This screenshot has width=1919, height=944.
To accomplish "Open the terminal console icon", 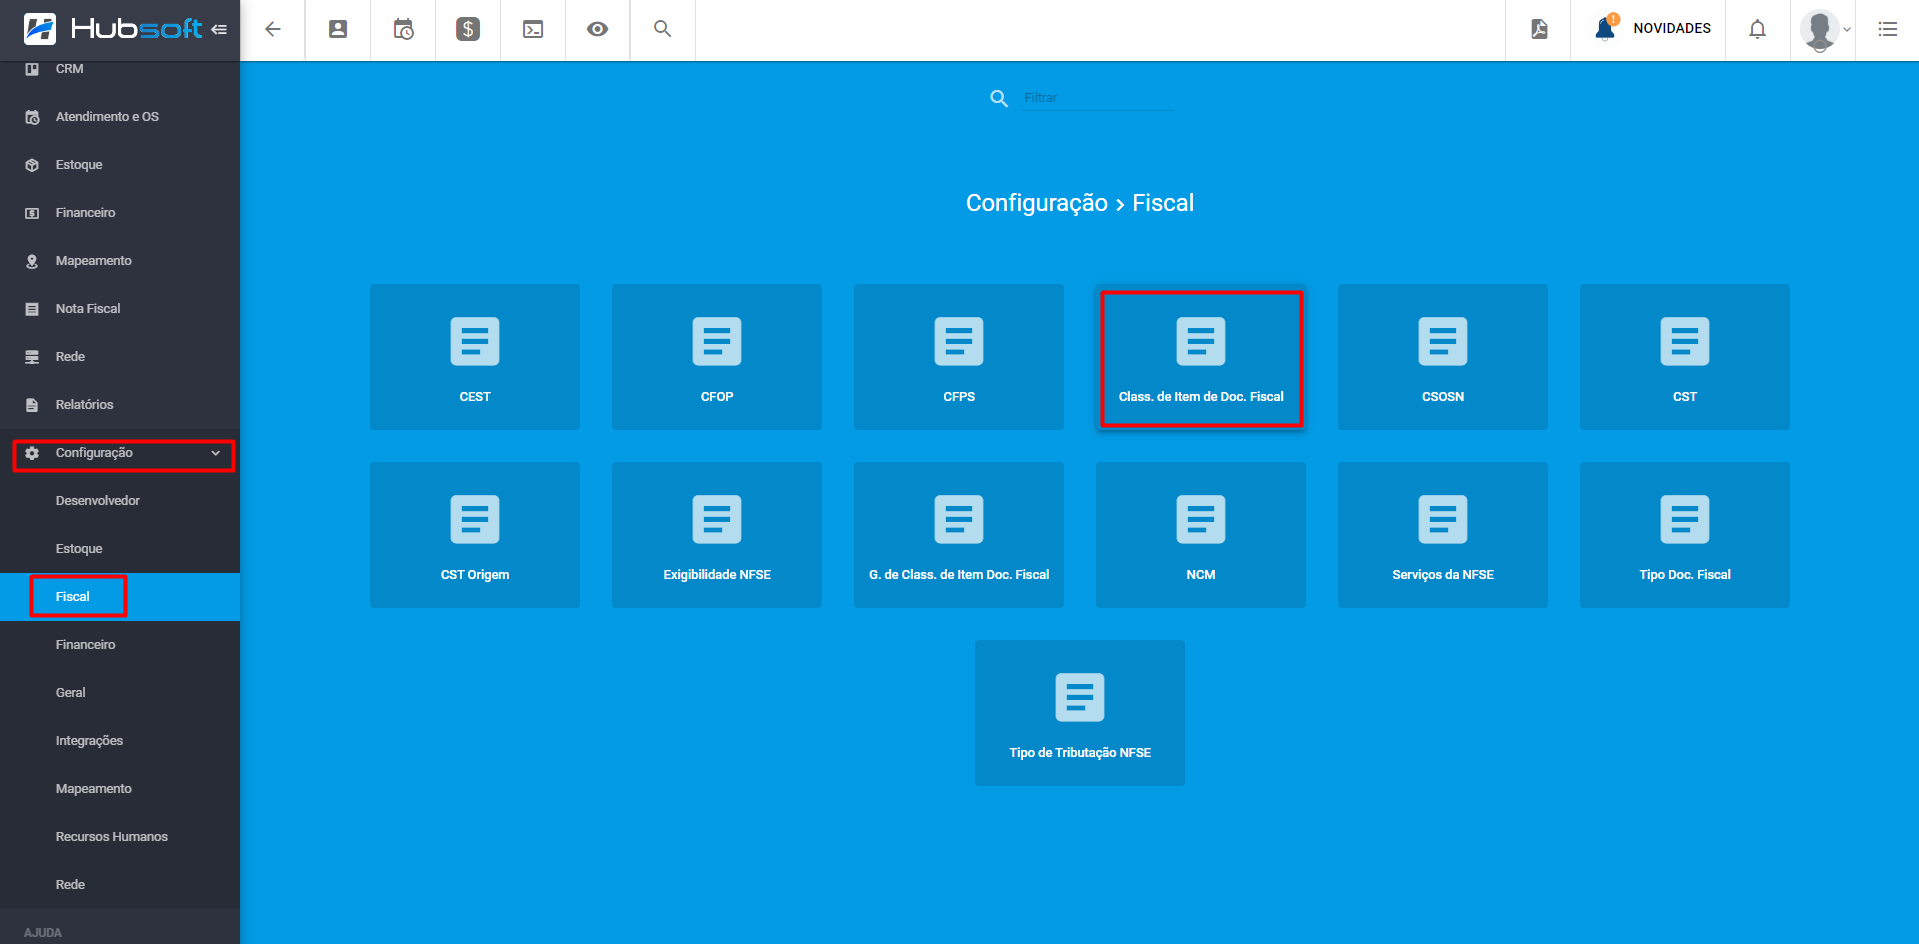I will click(x=533, y=29).
